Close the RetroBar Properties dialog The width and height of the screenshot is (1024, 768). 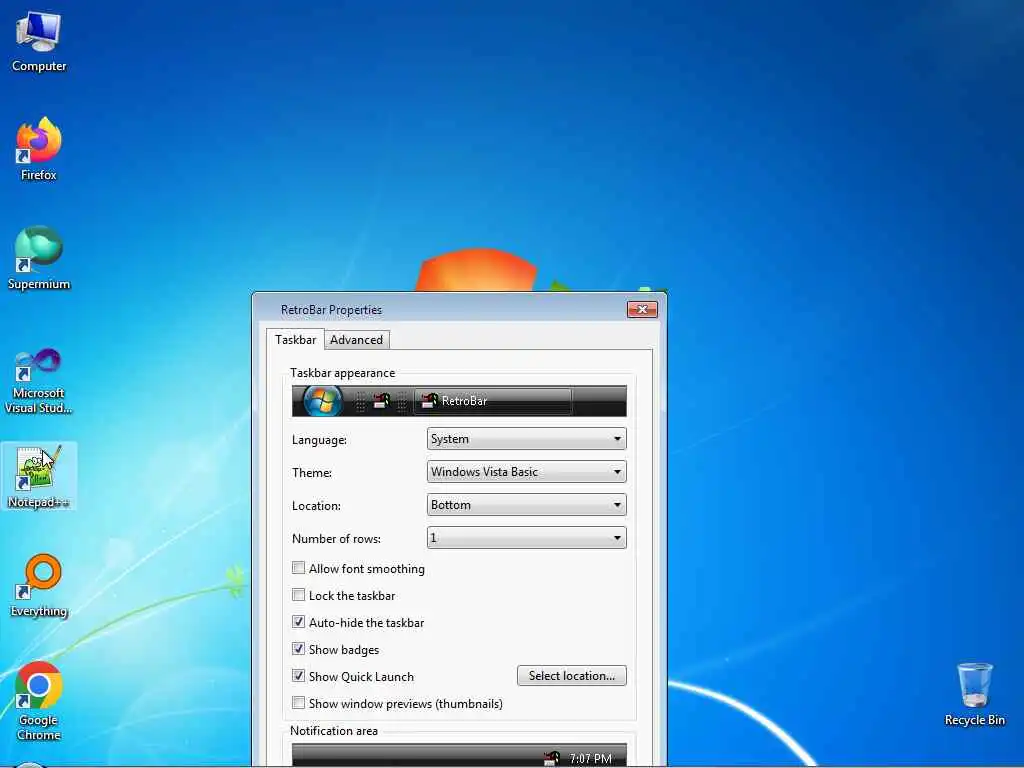tap(642, 310)
